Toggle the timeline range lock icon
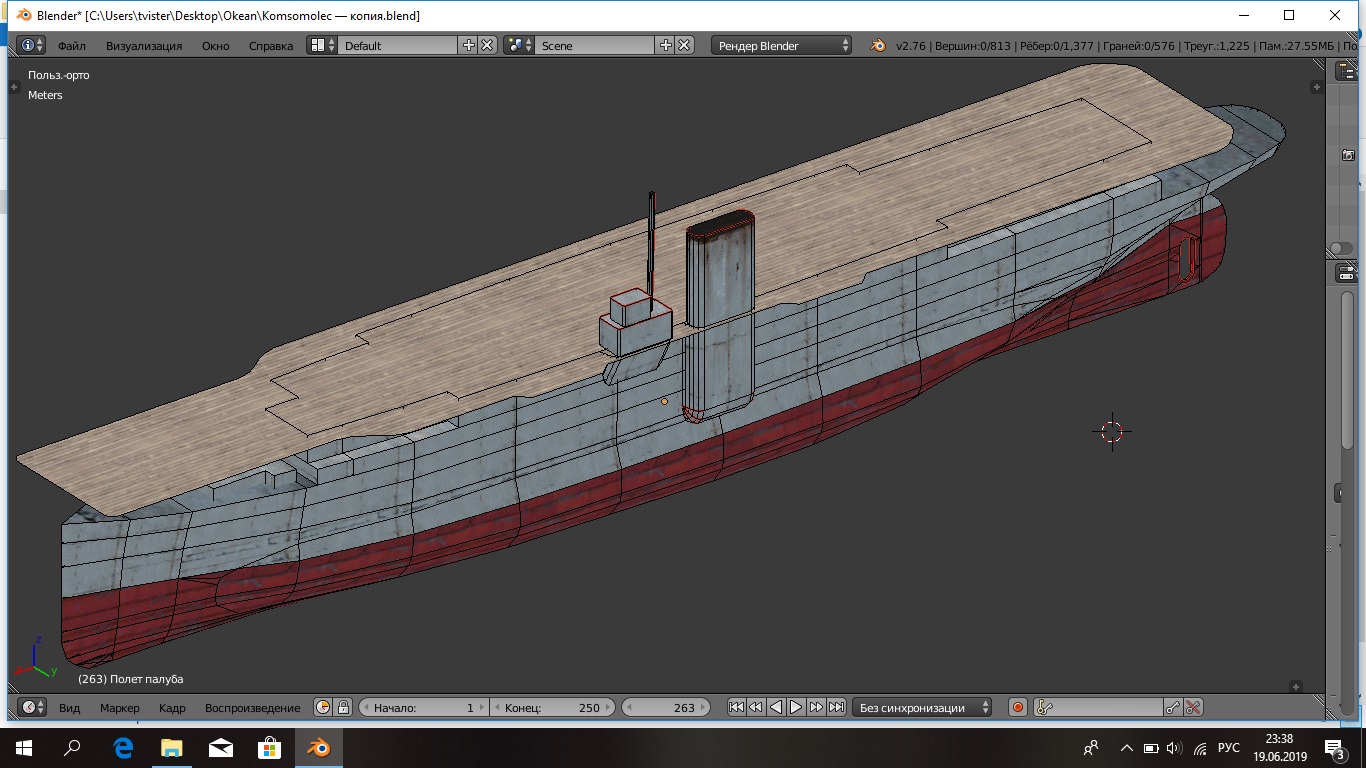Screen dimensions: 1366x768 (x=343, y=707)
